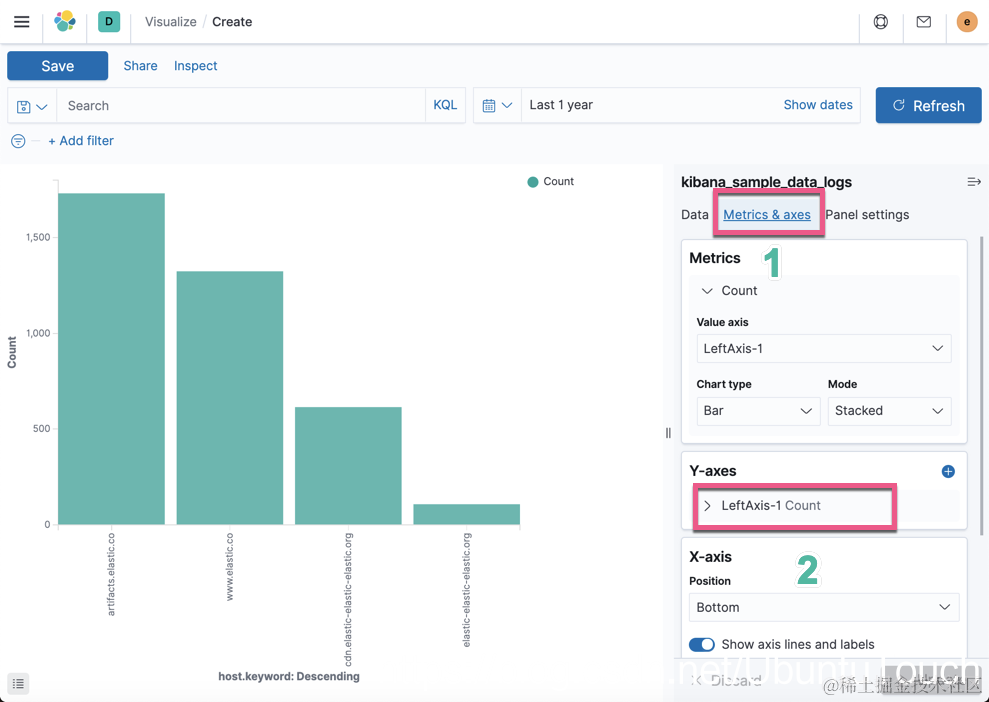Click the Count legend color dot
Screen dimensions: 989x702
[x=532, y=182]
